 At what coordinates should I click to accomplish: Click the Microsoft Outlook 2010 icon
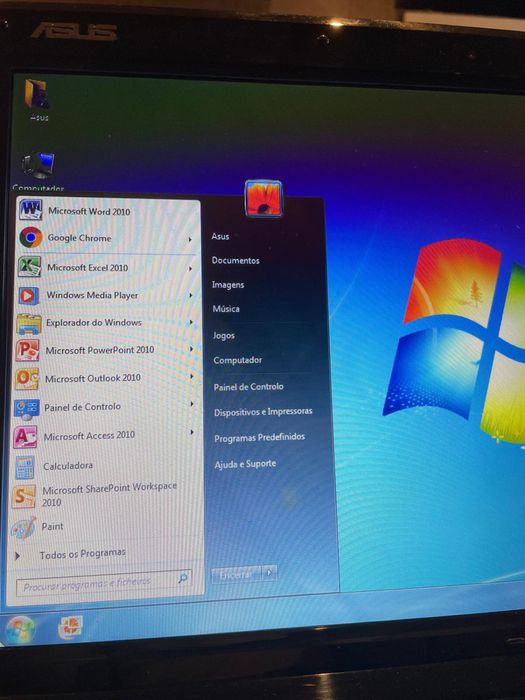click(x=27, y=379)
